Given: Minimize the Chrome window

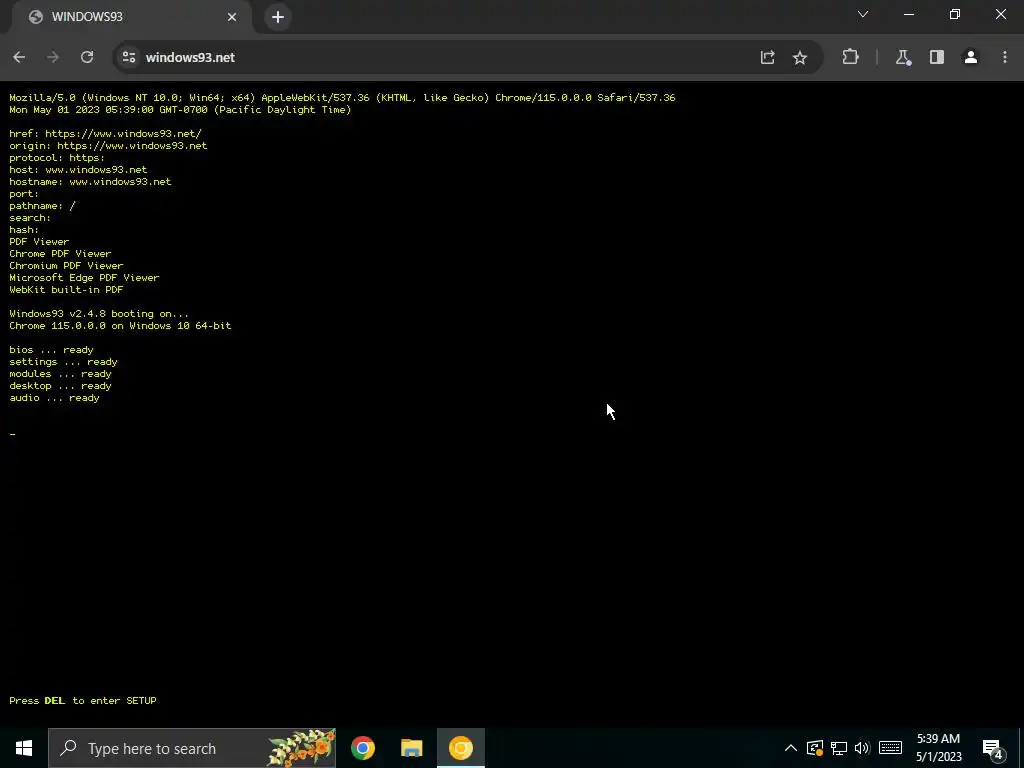Looking at the screenshot, I should (x=908, y=14).
